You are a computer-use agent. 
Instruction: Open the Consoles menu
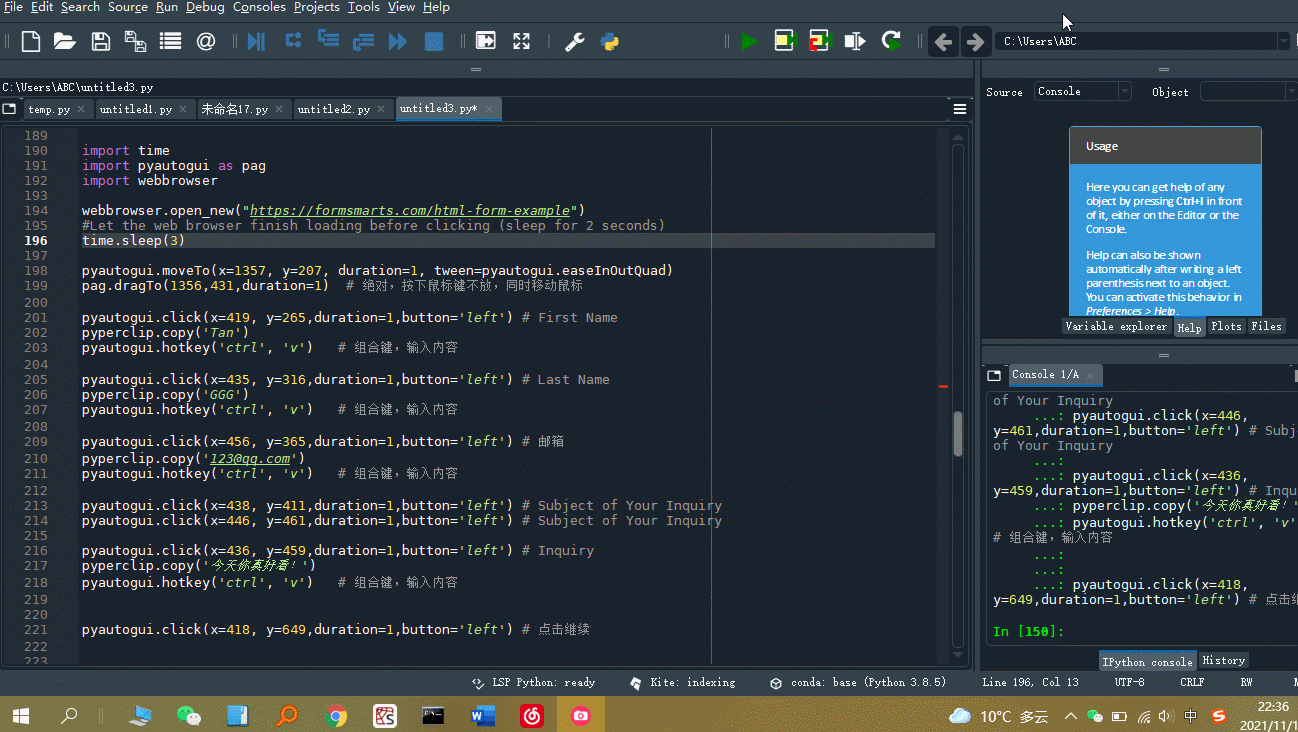[x=259, y=7]
